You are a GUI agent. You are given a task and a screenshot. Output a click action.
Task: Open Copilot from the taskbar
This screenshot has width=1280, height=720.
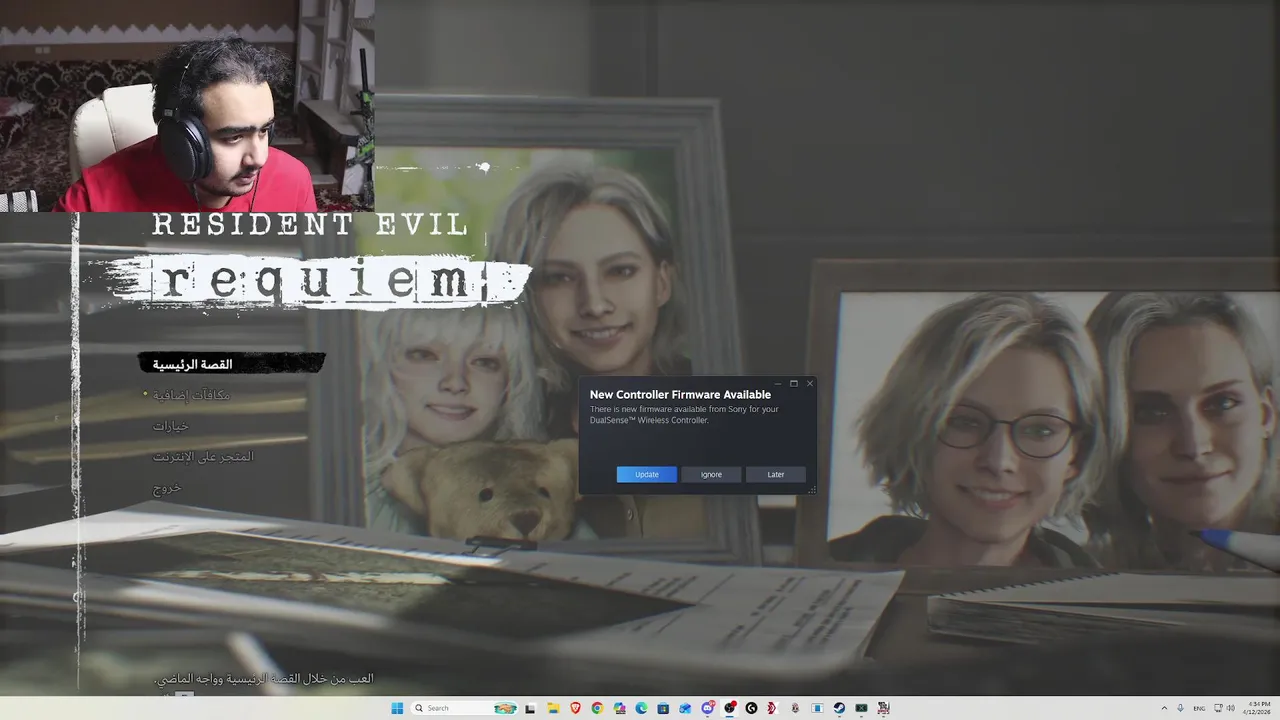619,708
